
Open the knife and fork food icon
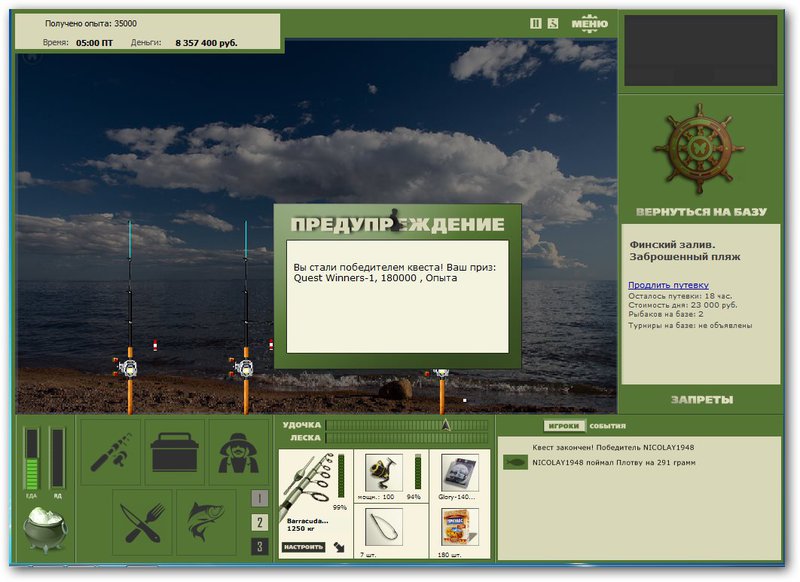click(x=142, y=522)
